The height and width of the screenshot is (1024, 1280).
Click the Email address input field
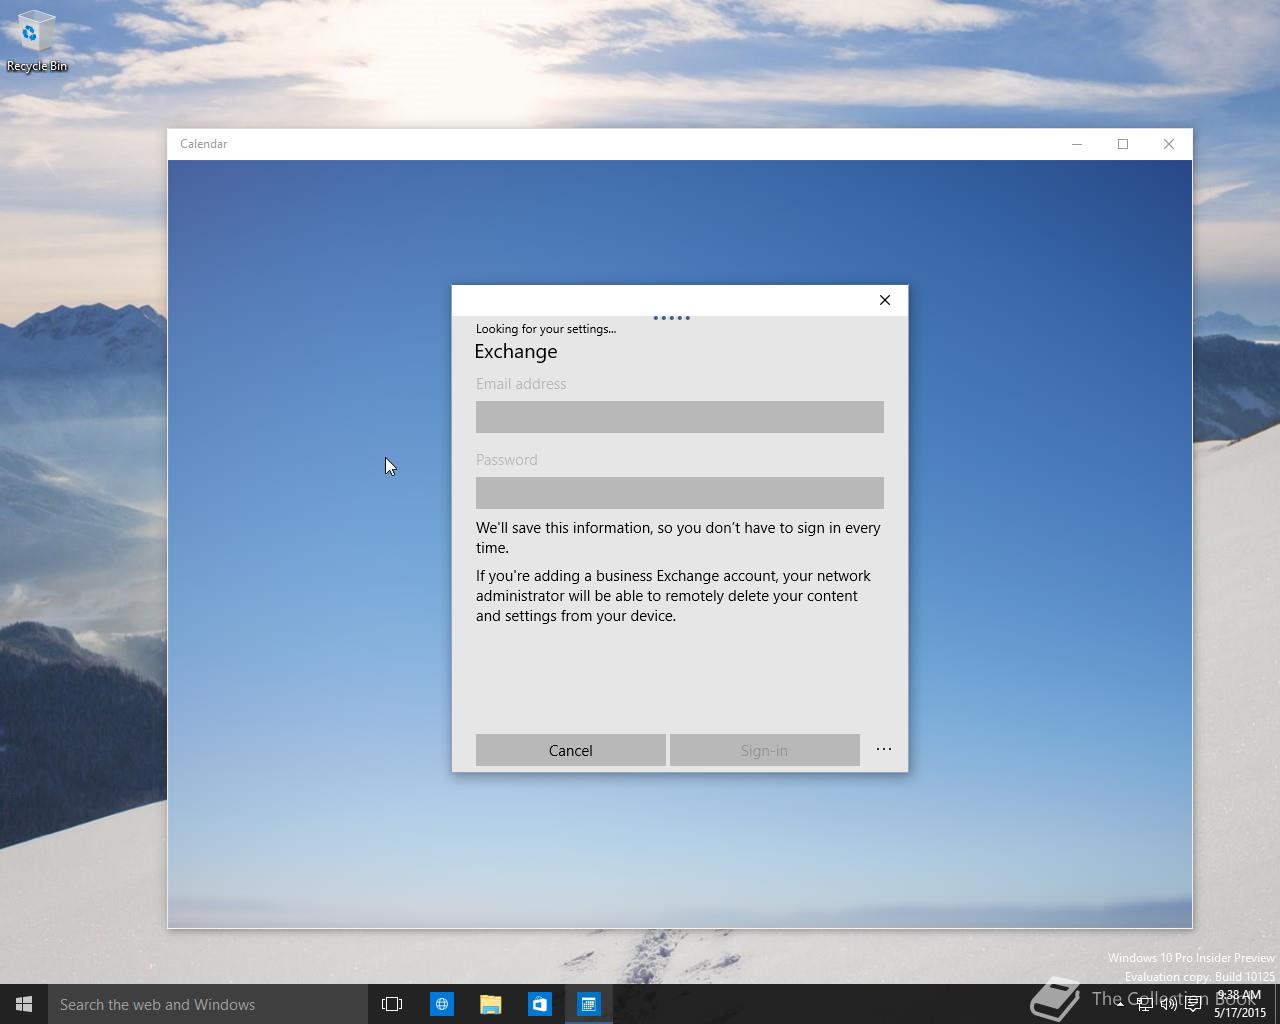[x=680, y=417]
